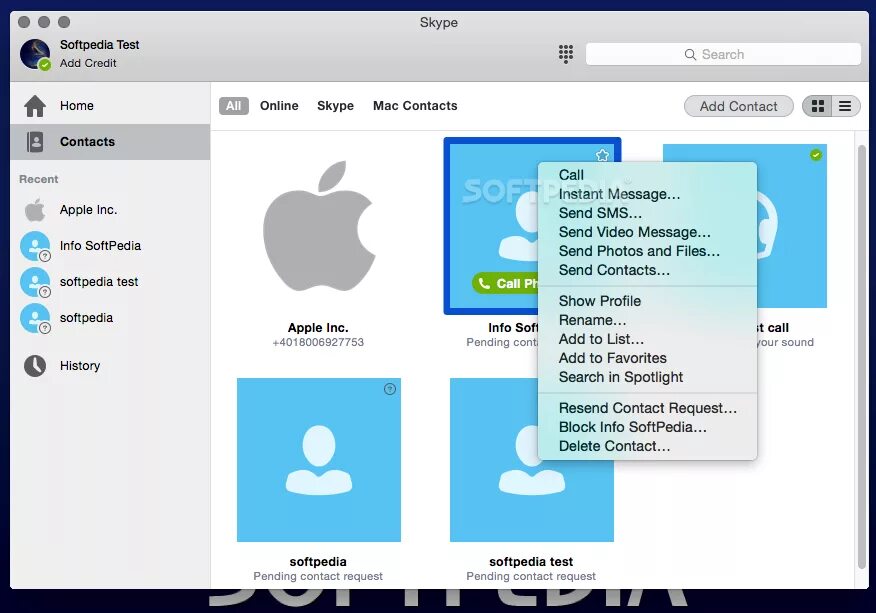876x613 pixels.
Task: Click pending question-mark badge on softpedia card
Action: (x=390, y=389)
